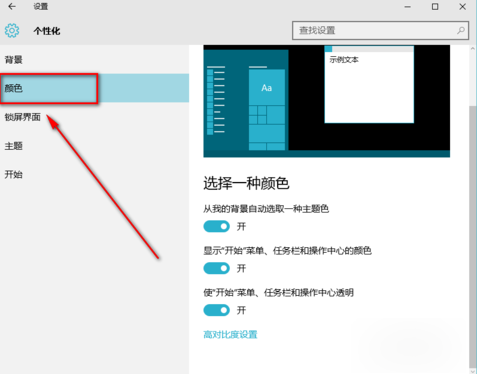Focus the 查找设置 search box
Viewport: 477px width, 374px height.
[380, 31]
